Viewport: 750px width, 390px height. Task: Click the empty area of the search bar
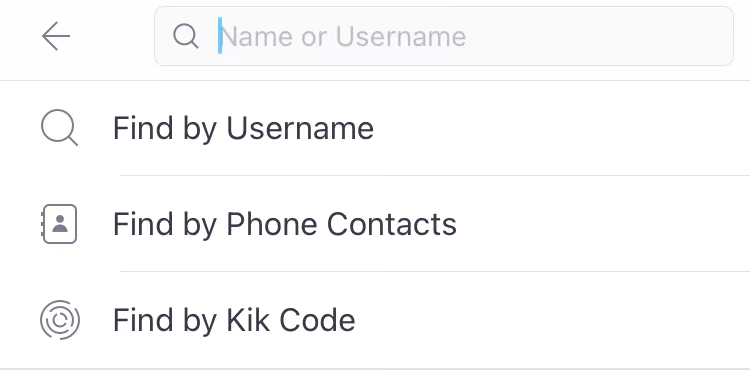[598, 36]
